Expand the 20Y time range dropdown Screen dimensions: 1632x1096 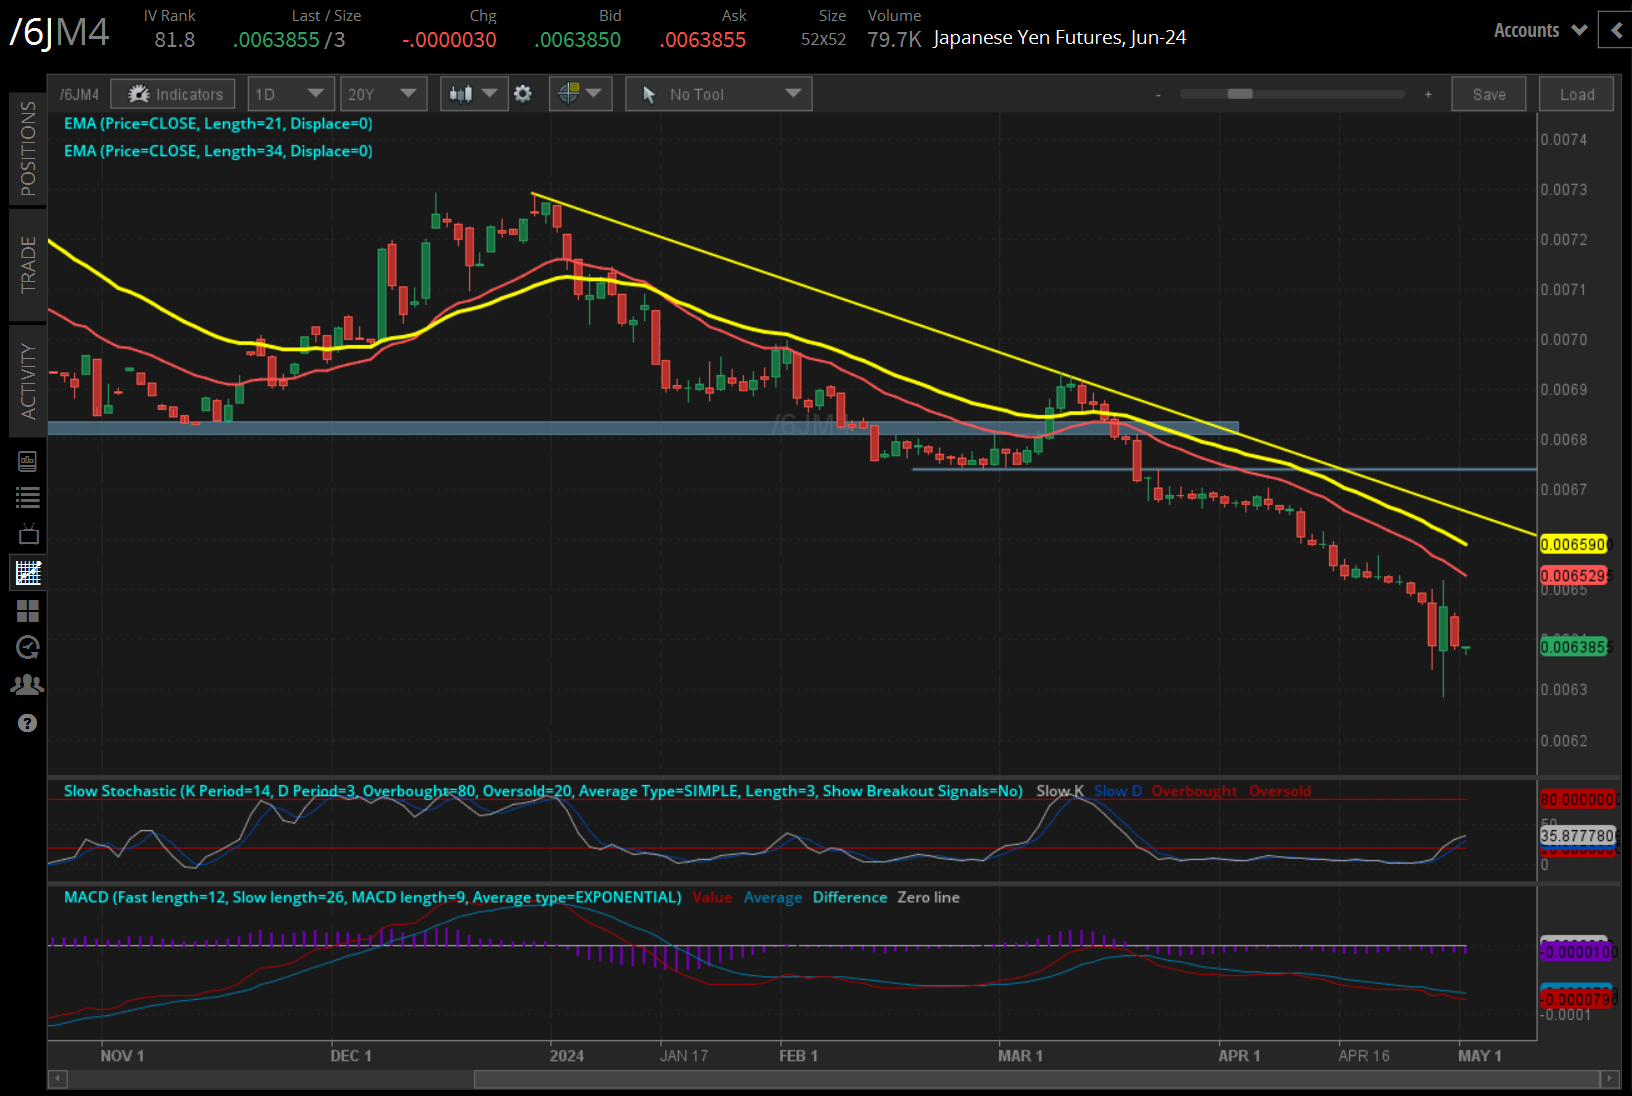click(382, 94)
